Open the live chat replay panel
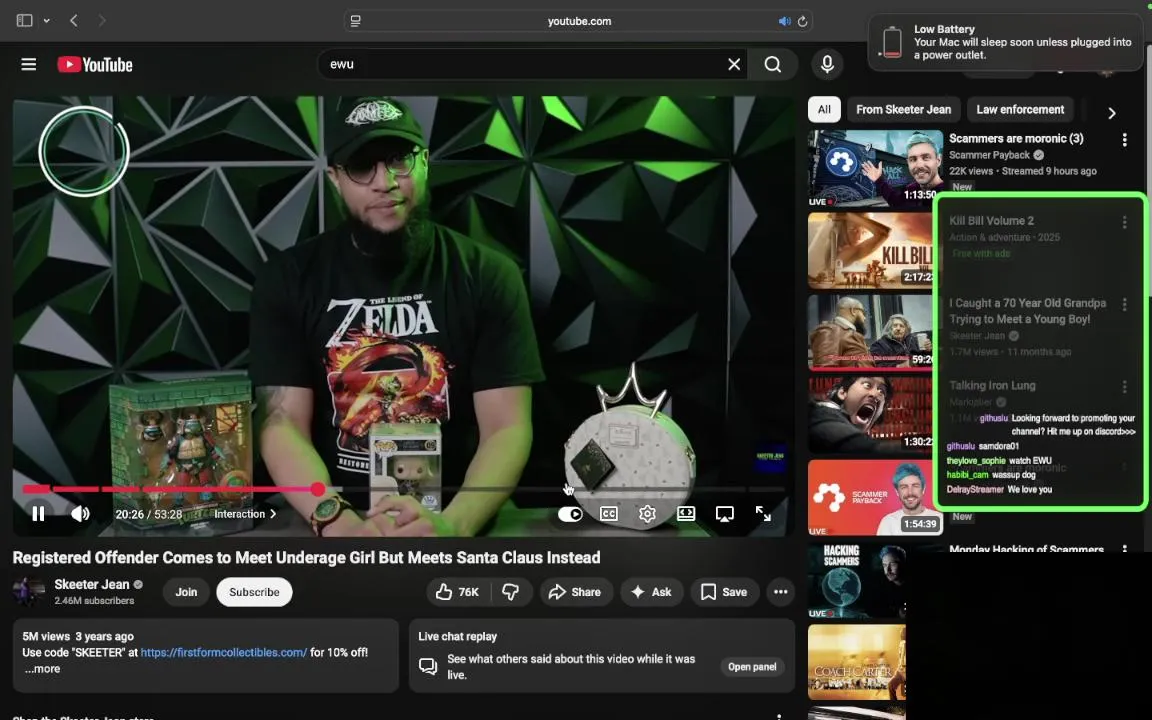Screen dimensions: 1152x720 coord(752,666)
